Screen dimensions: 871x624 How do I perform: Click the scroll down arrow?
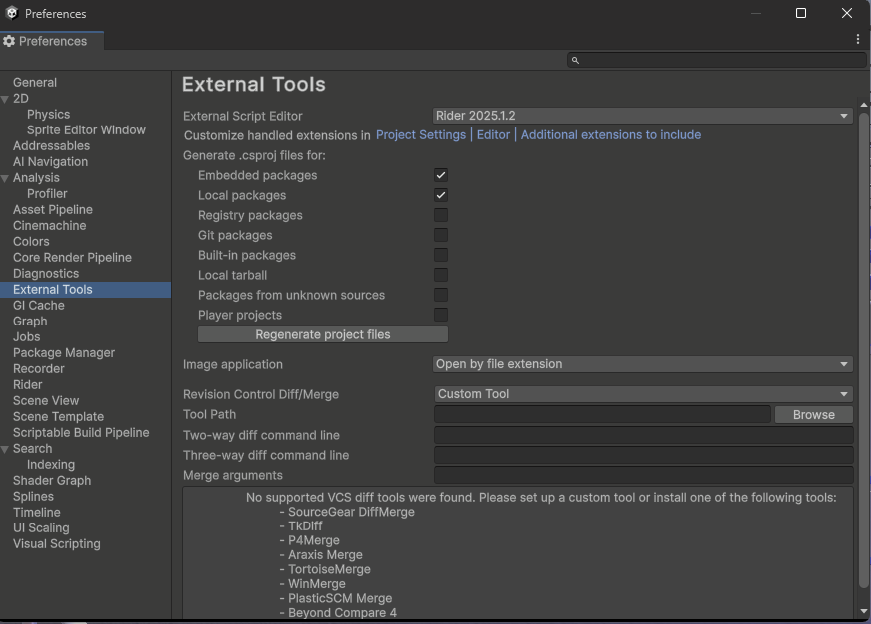point(863,611)
